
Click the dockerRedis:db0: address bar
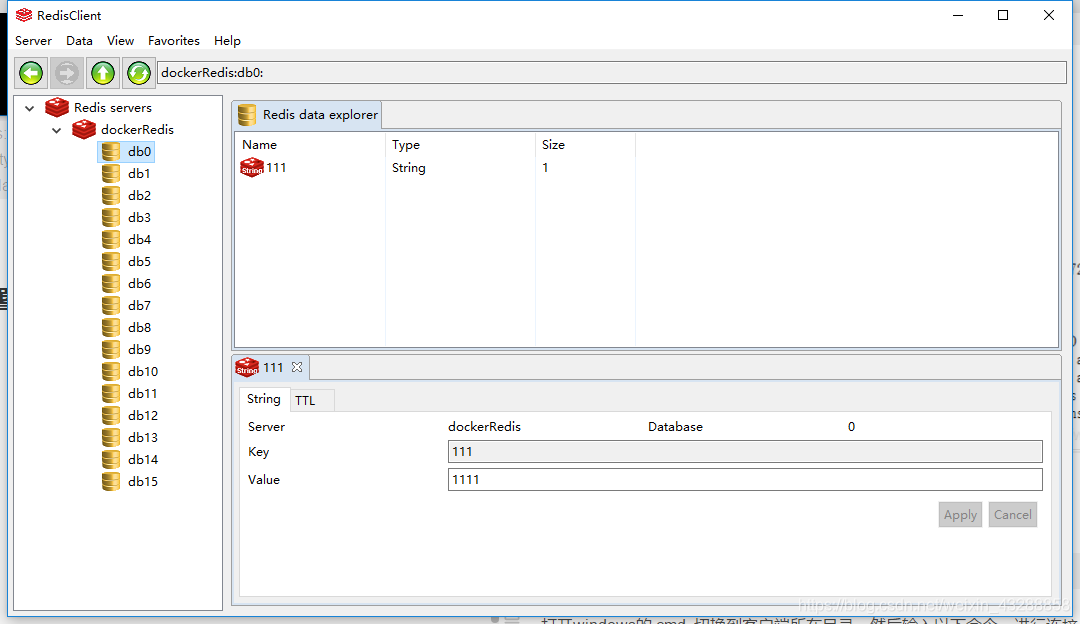(x=612, y=73)
